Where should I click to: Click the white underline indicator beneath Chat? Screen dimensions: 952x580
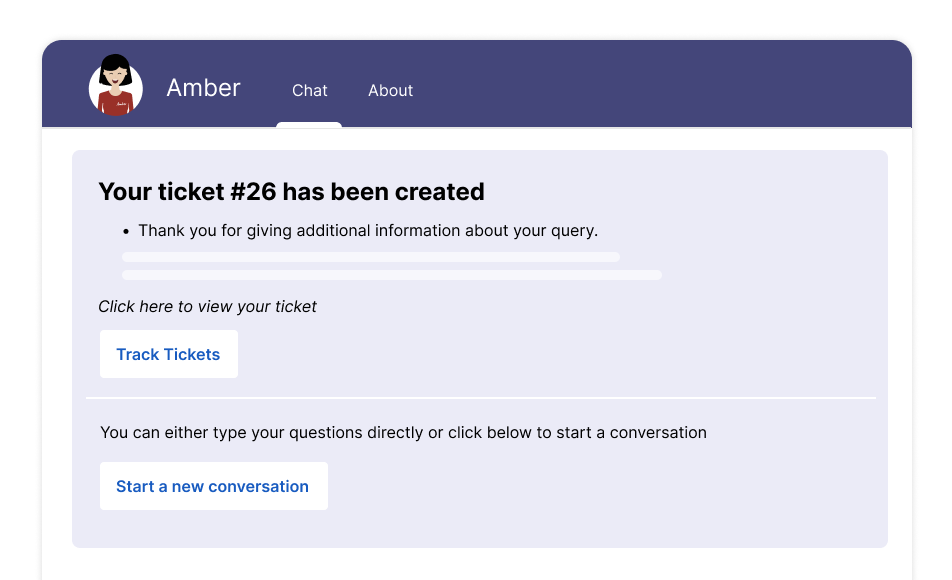tap(309, 125)
